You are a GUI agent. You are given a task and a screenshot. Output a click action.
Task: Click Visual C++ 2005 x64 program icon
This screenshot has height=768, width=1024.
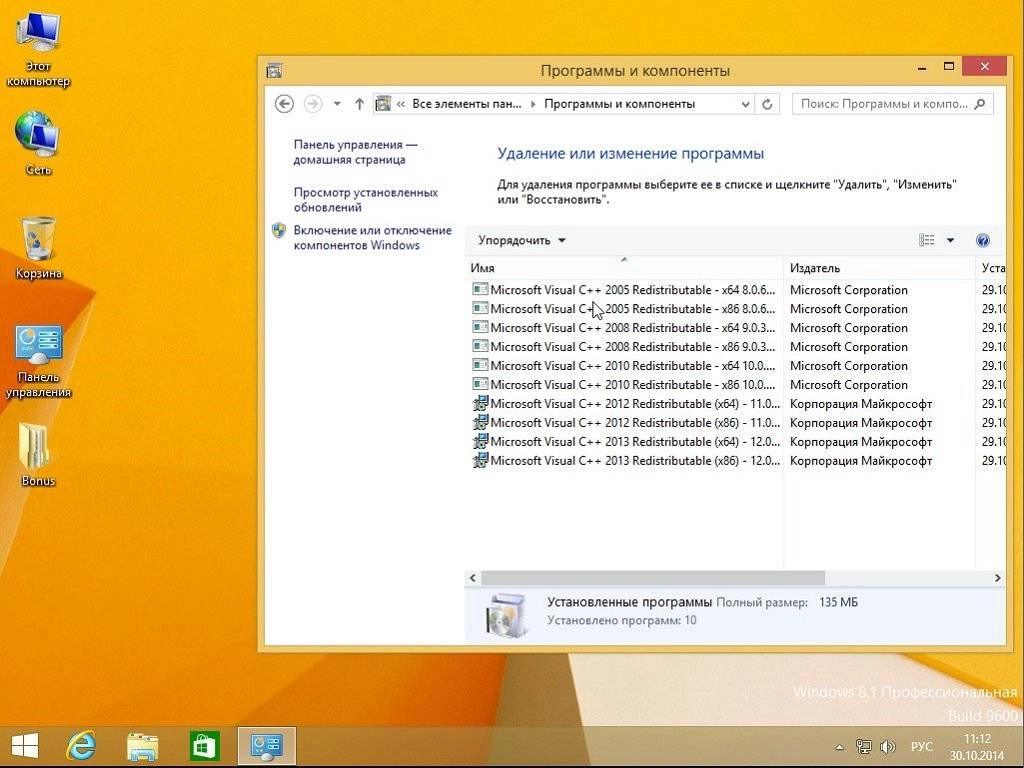(x=480, y=289)
